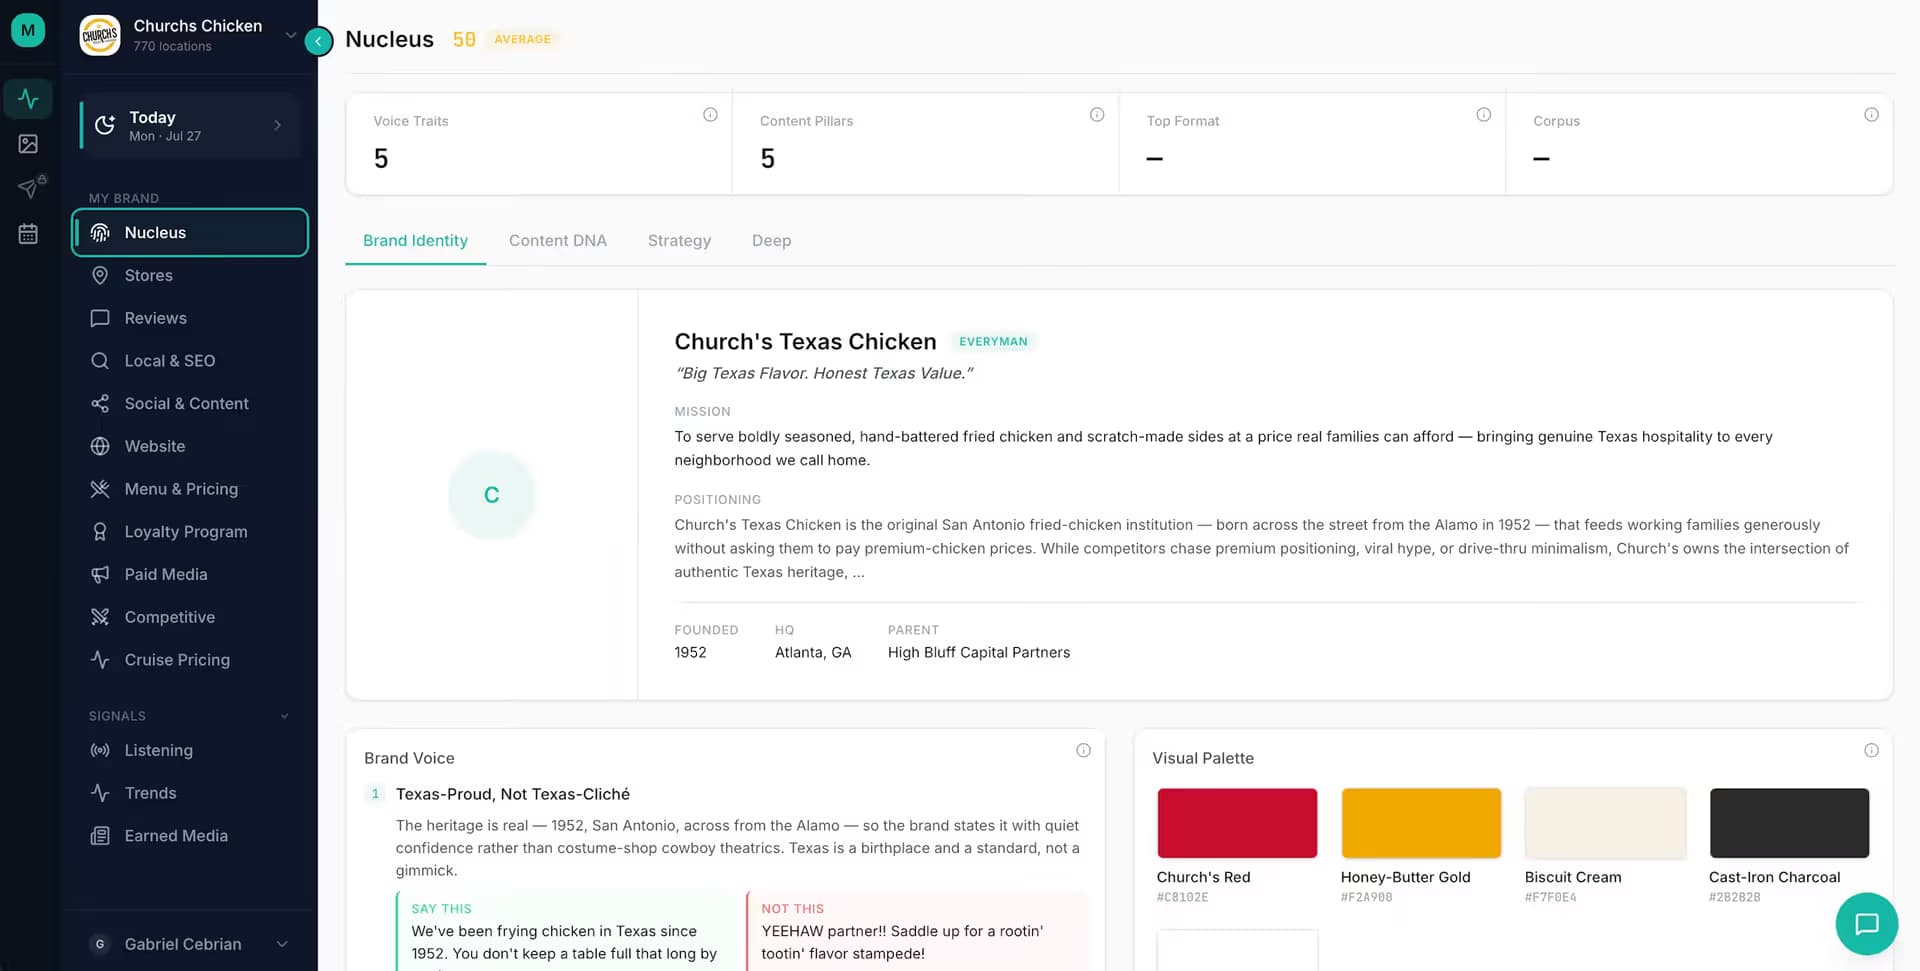Viewport: 1920px width, 971px height.
Task: Click the Atlanta, GA headquarters value
Action: tap(813, 652)
